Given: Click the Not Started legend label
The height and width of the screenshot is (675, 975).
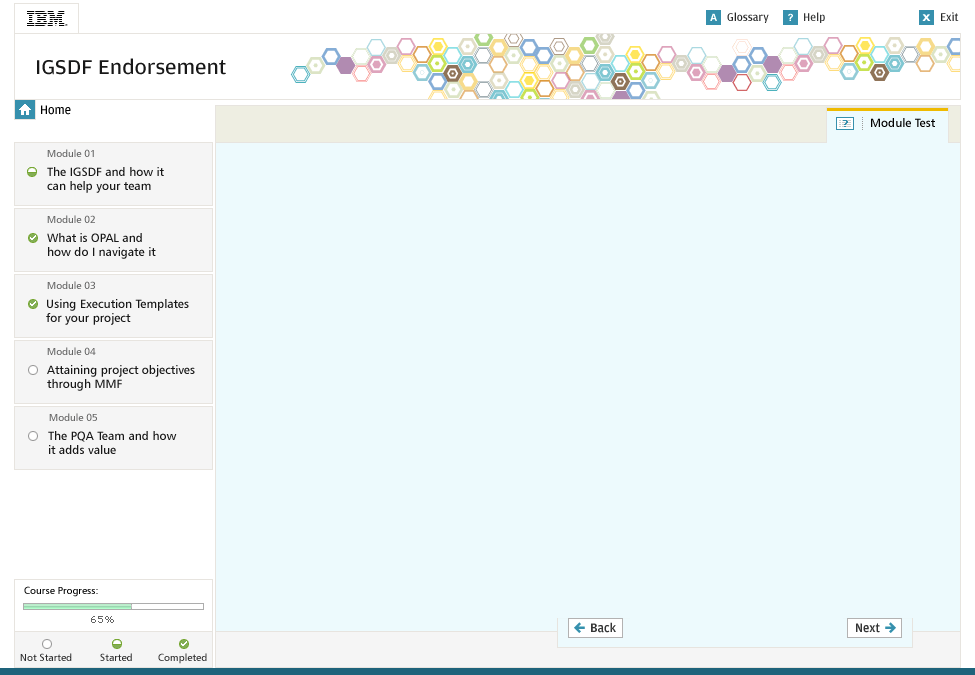Looking at the screenshot, I should click(46, 658).
